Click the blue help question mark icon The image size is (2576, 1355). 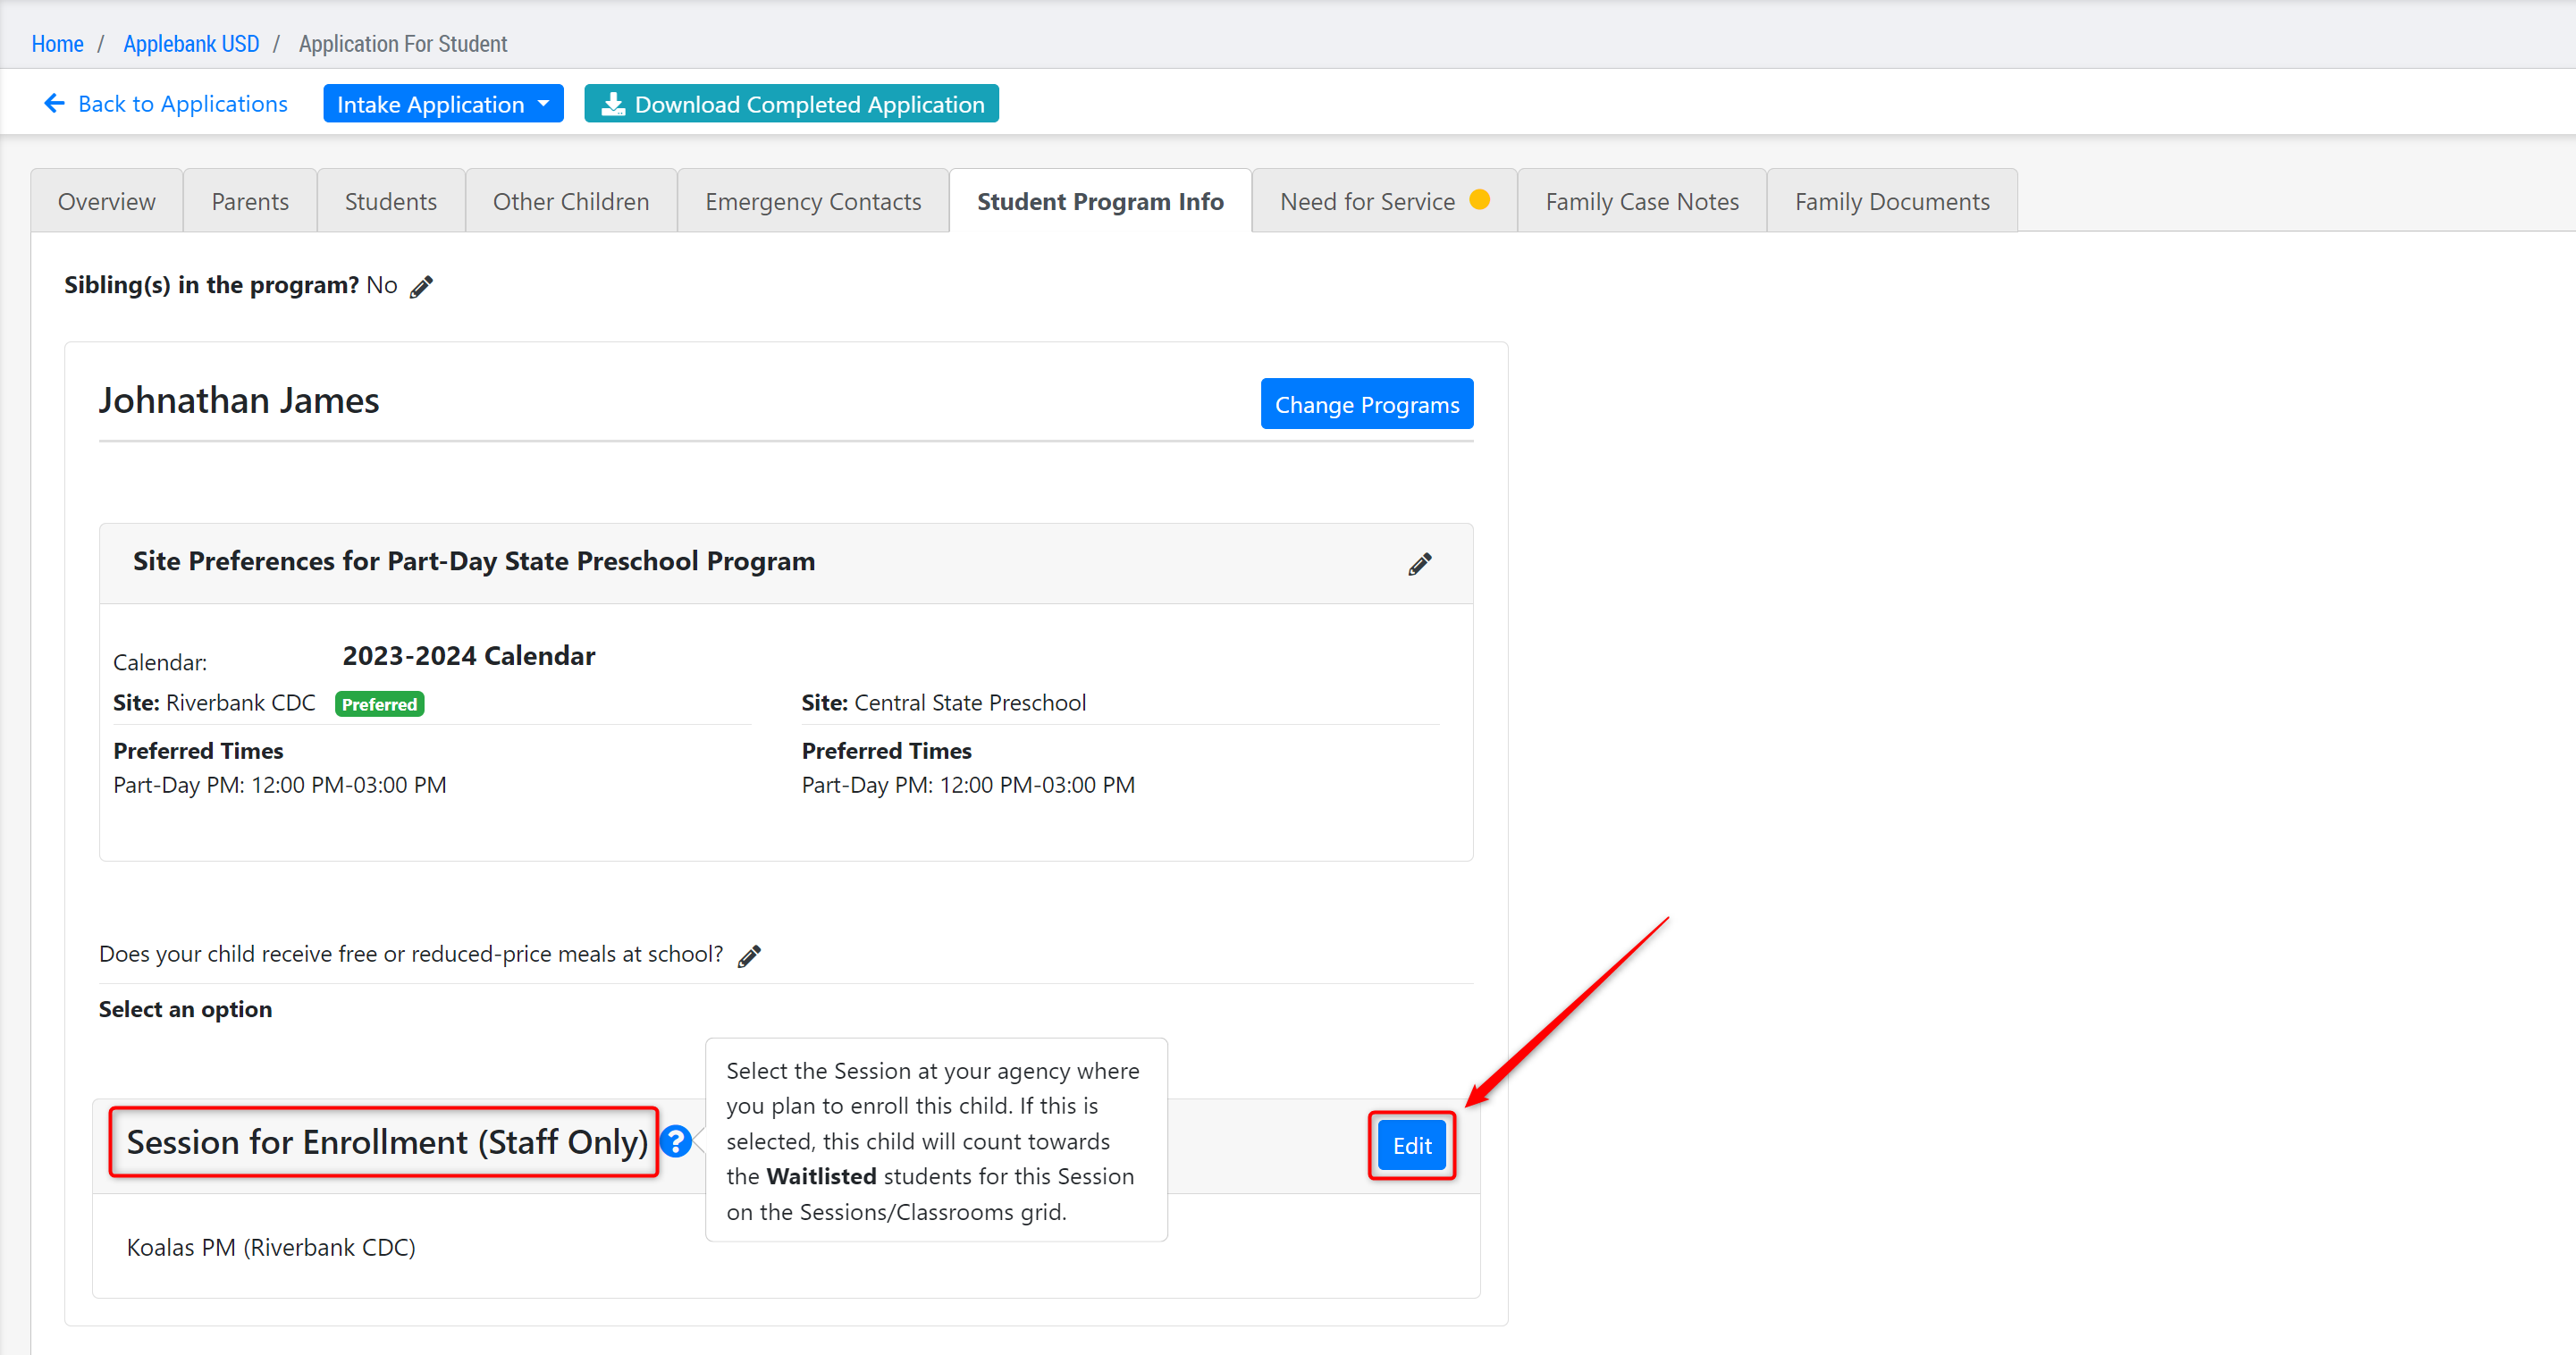click(677, 1141)
